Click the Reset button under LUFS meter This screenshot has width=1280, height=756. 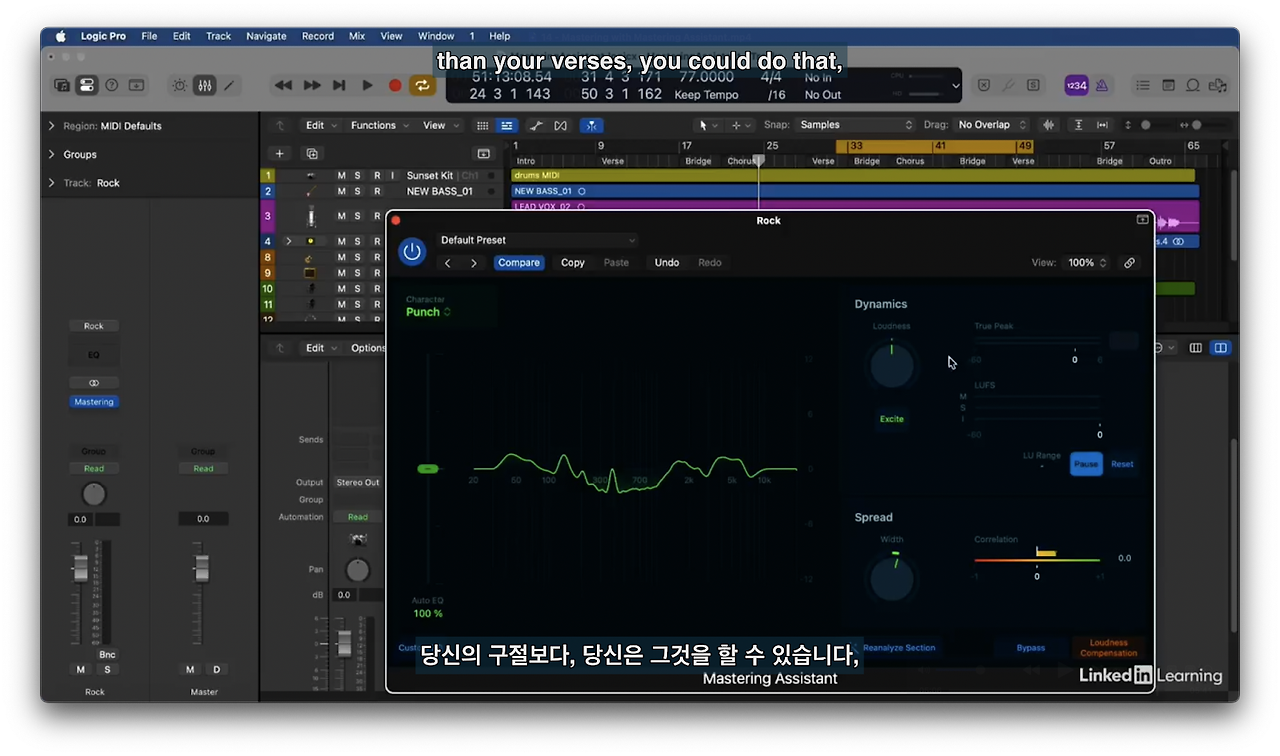coord(1122,464)
